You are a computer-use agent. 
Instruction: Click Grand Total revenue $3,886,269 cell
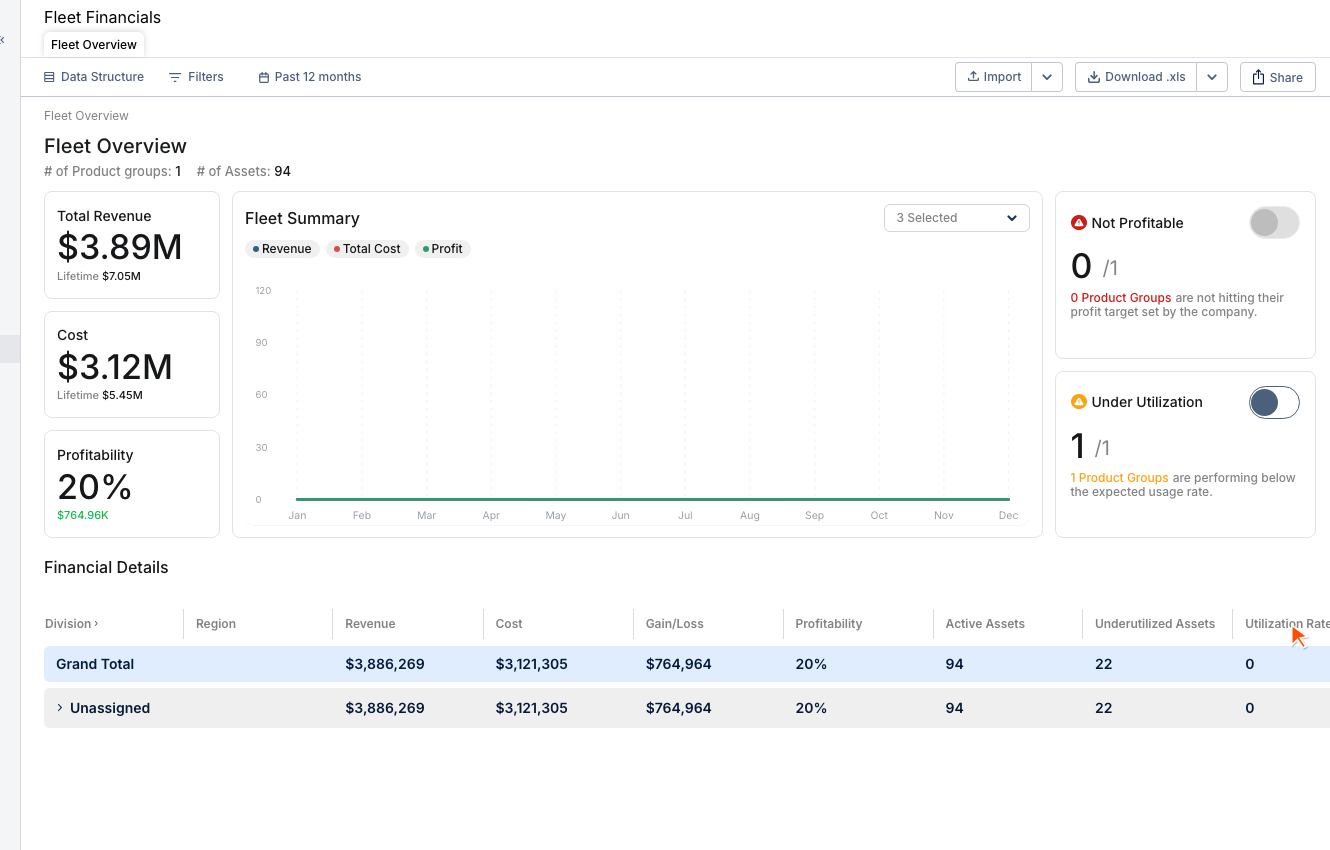click(x=385, y=664)
